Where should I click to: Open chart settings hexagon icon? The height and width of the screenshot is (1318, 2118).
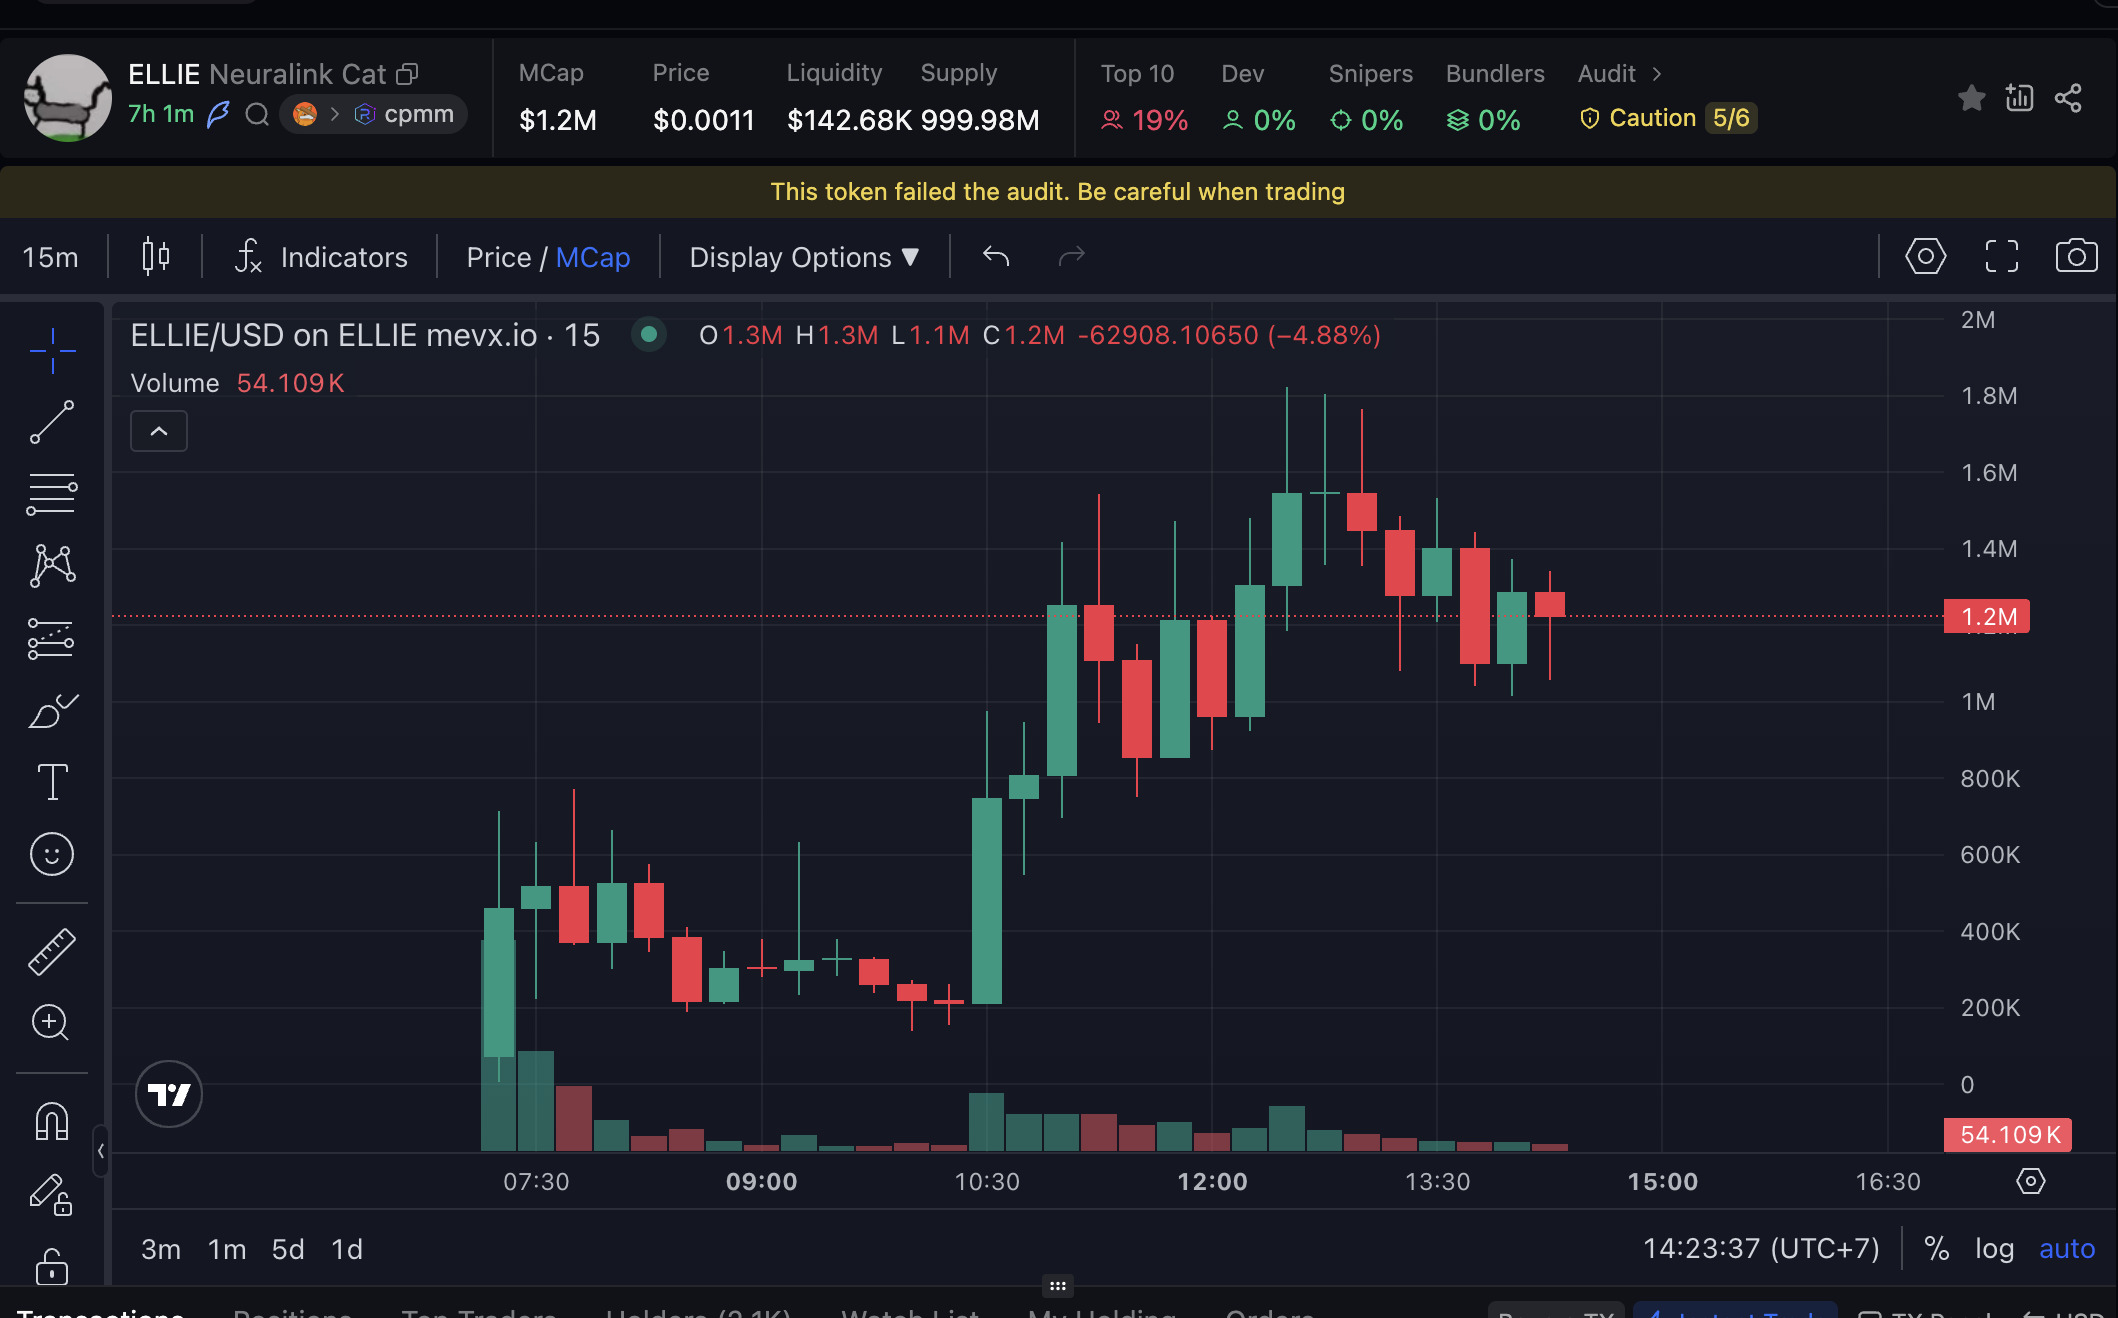click(1925, 257)
